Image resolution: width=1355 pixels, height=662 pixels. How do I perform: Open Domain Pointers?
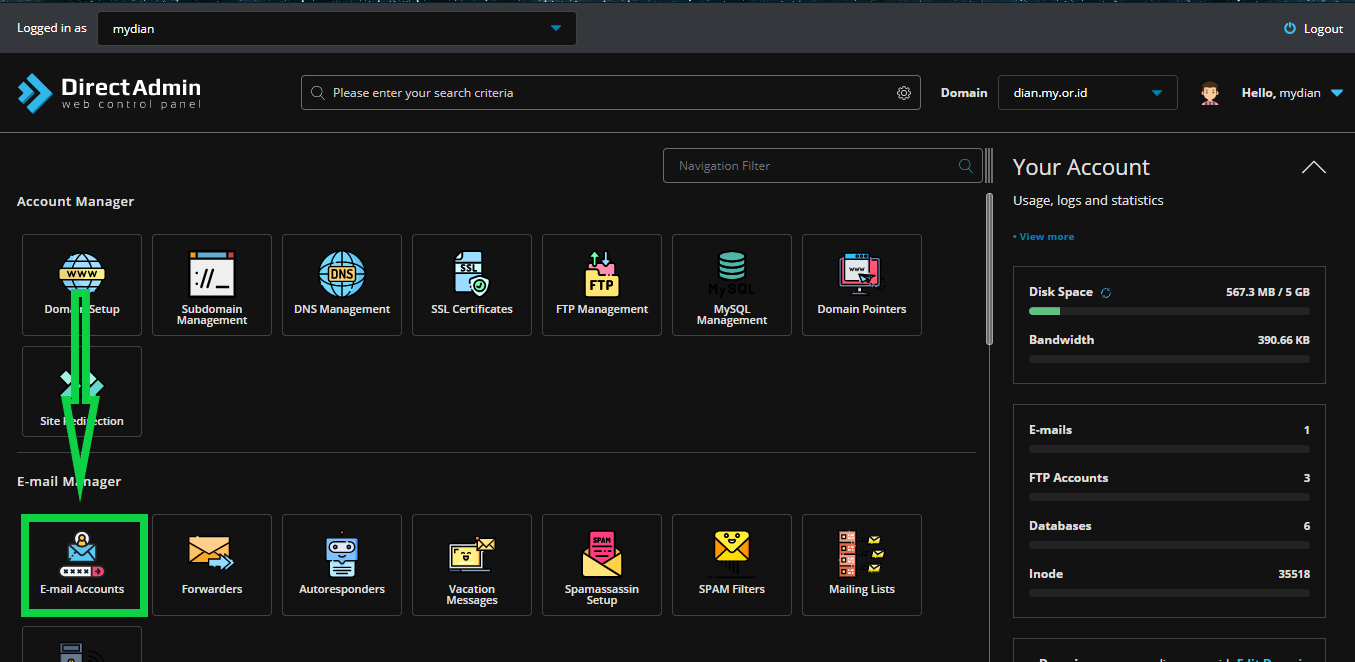point(862,285)
